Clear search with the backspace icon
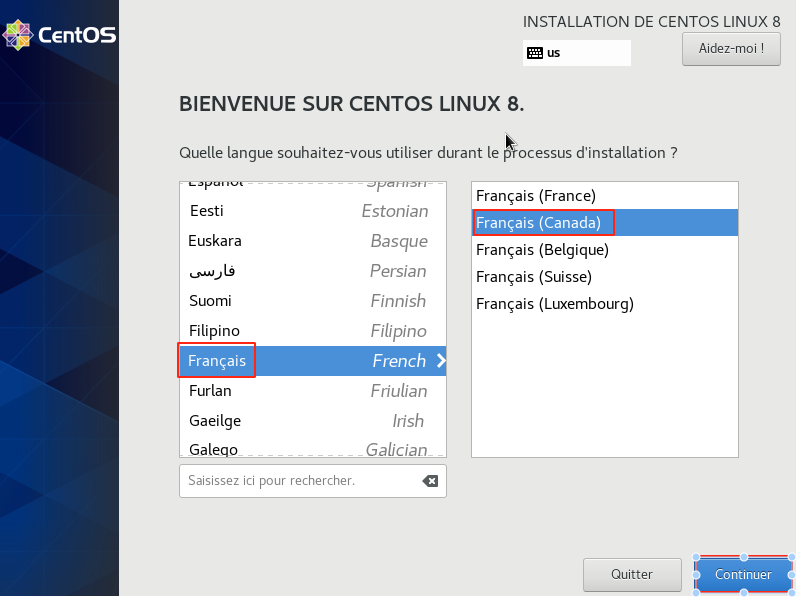This screenshot has width=796, height=597. coord(430,481)
